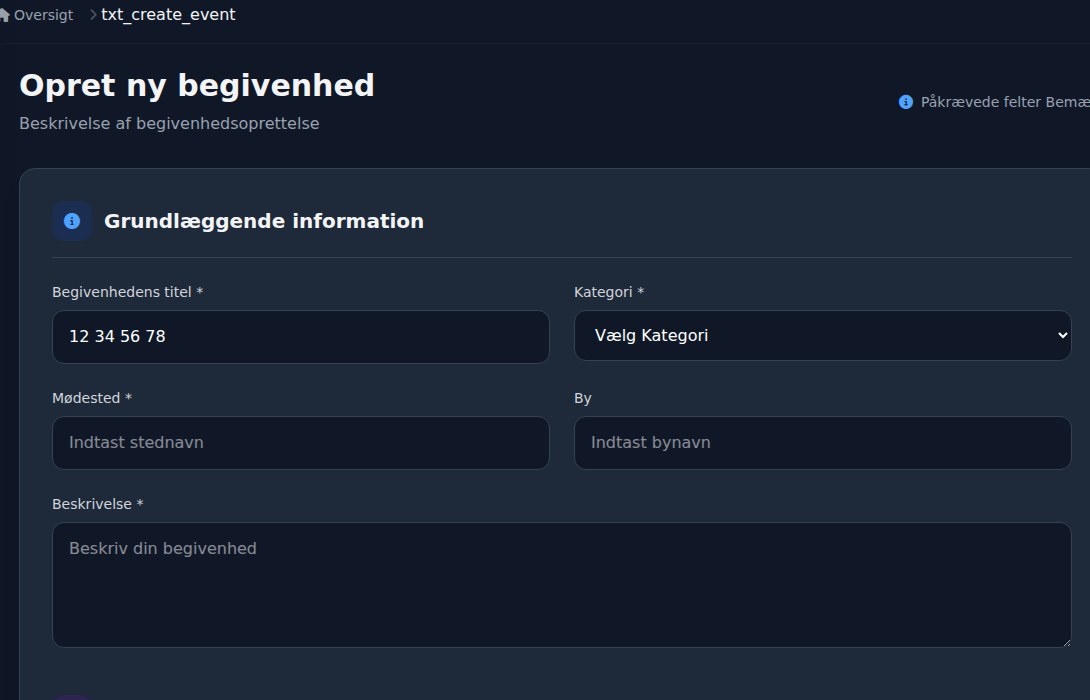Click the Beskrivelse text area
The width and height of the screenshot is (1090, 700).
tap(562, 585)
